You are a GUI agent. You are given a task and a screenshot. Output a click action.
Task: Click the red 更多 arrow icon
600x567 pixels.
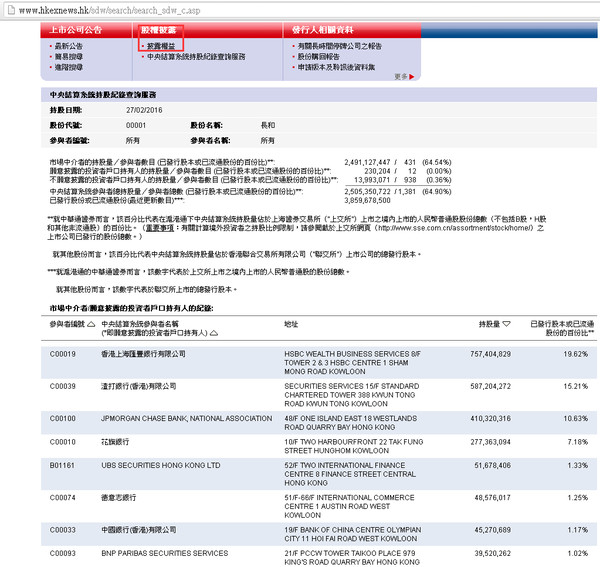[412, 77]
